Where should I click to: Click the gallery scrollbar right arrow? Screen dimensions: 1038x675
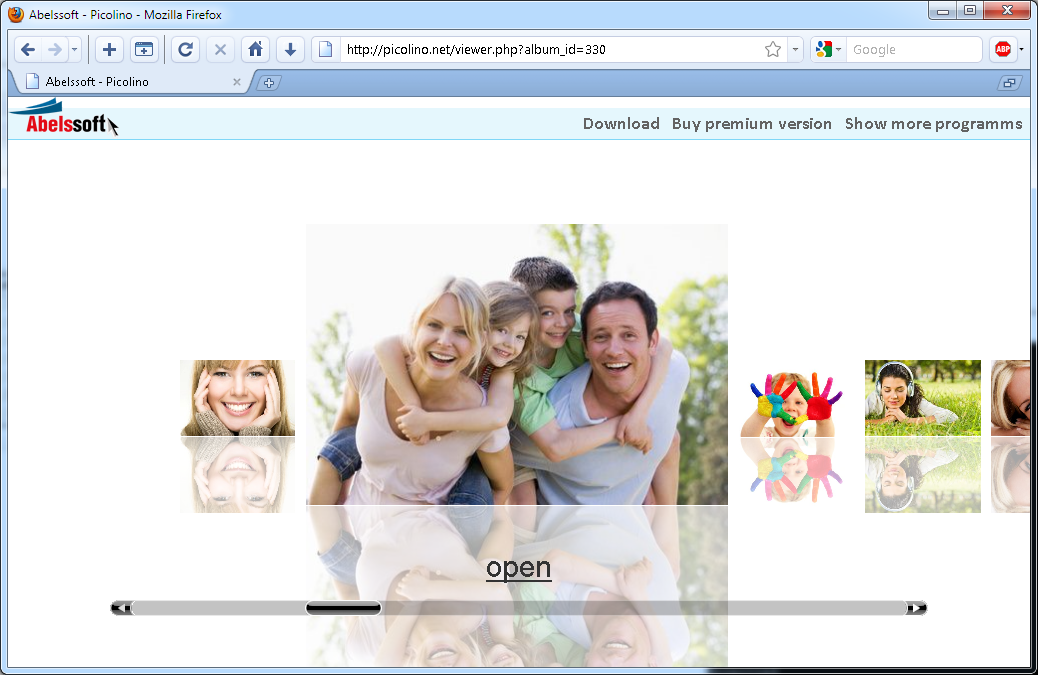pos(917,608)
